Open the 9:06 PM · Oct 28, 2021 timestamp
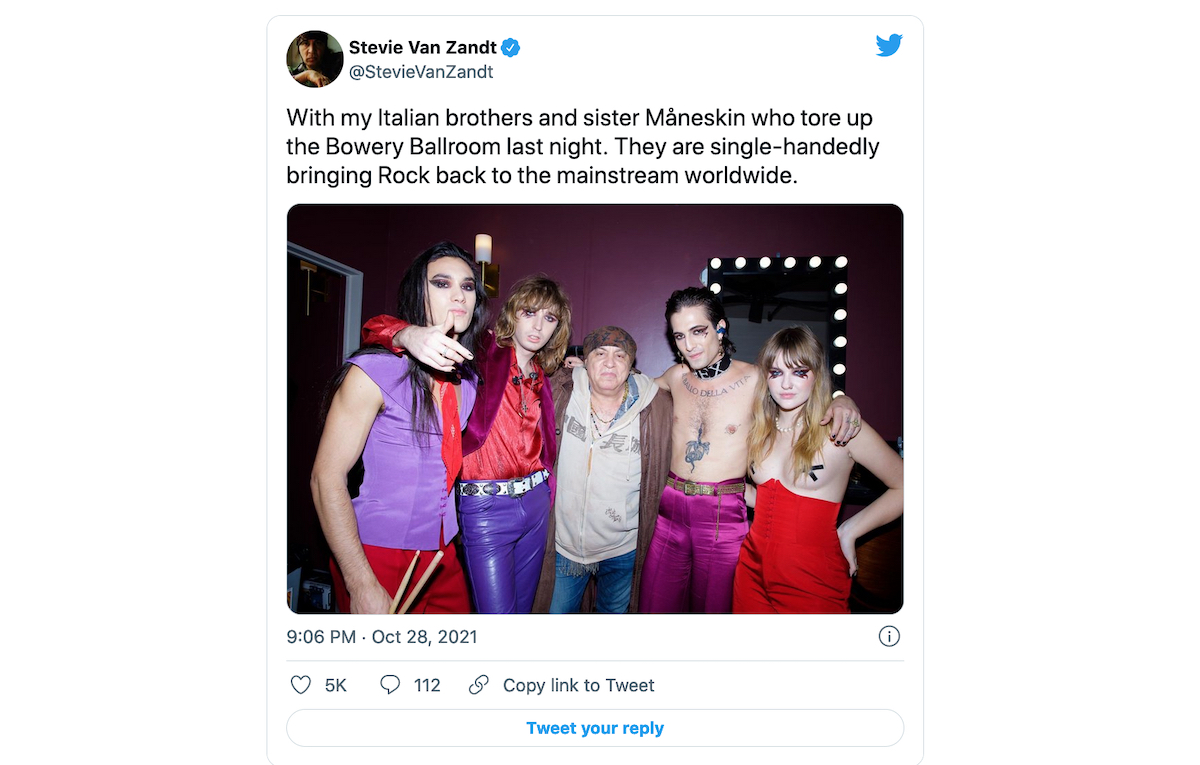 [x=382, y=636]
